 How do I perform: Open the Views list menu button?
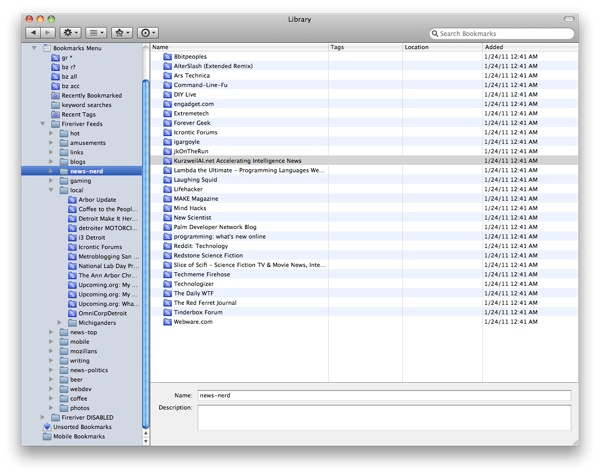coord(96,33)
